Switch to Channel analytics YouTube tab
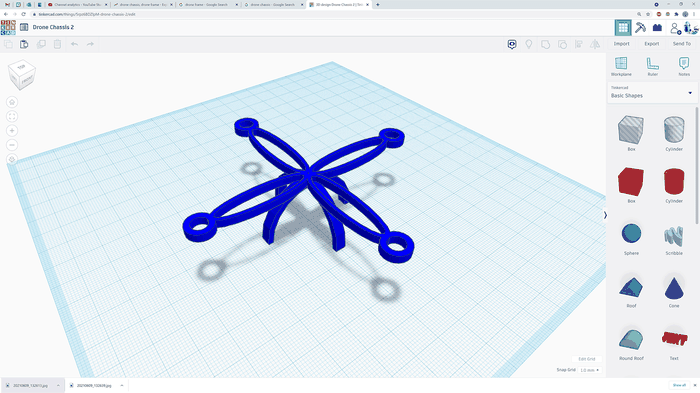The height and width of the screenshot is (393, 700). point(77,4)
